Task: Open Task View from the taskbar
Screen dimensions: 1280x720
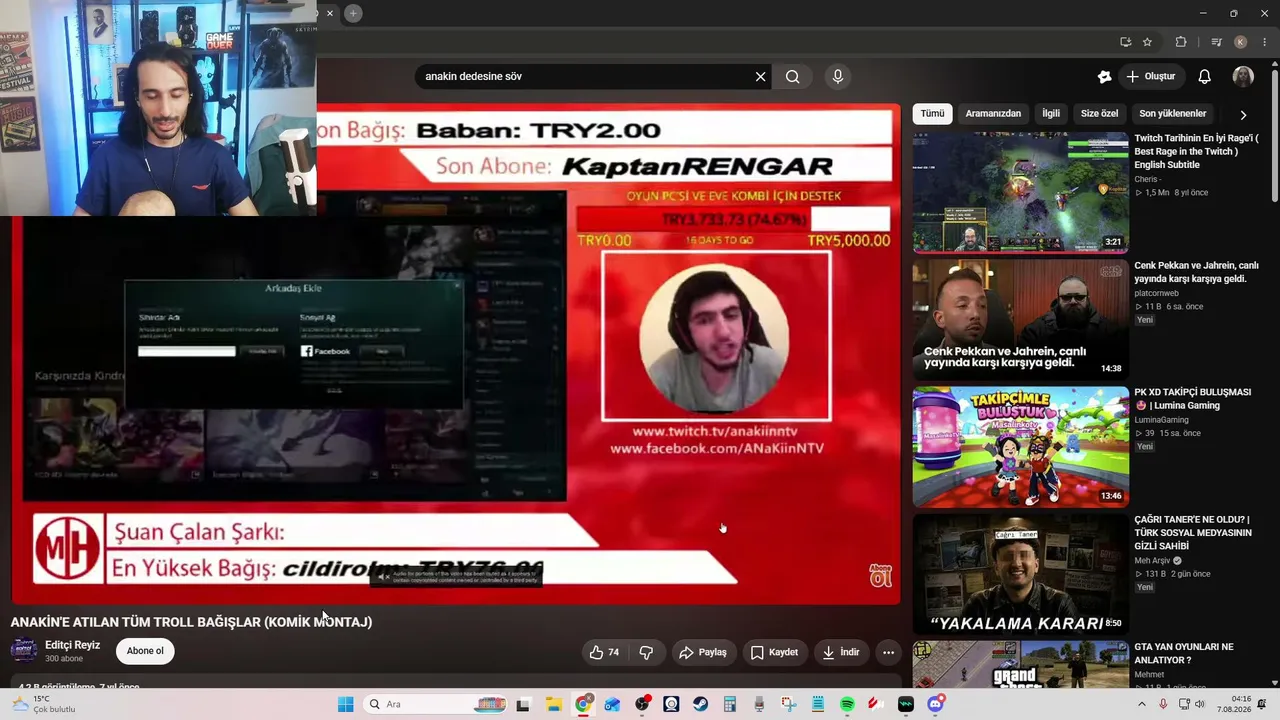Action: click(x=523, y=704)
